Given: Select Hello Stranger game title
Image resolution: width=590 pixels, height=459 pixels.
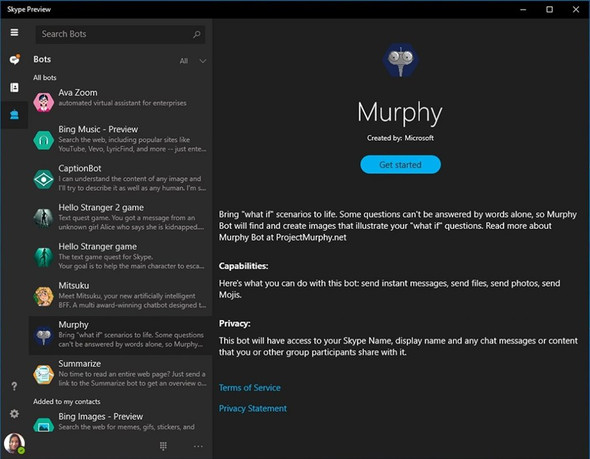Looking at the screenshot, I should (97, 247).
